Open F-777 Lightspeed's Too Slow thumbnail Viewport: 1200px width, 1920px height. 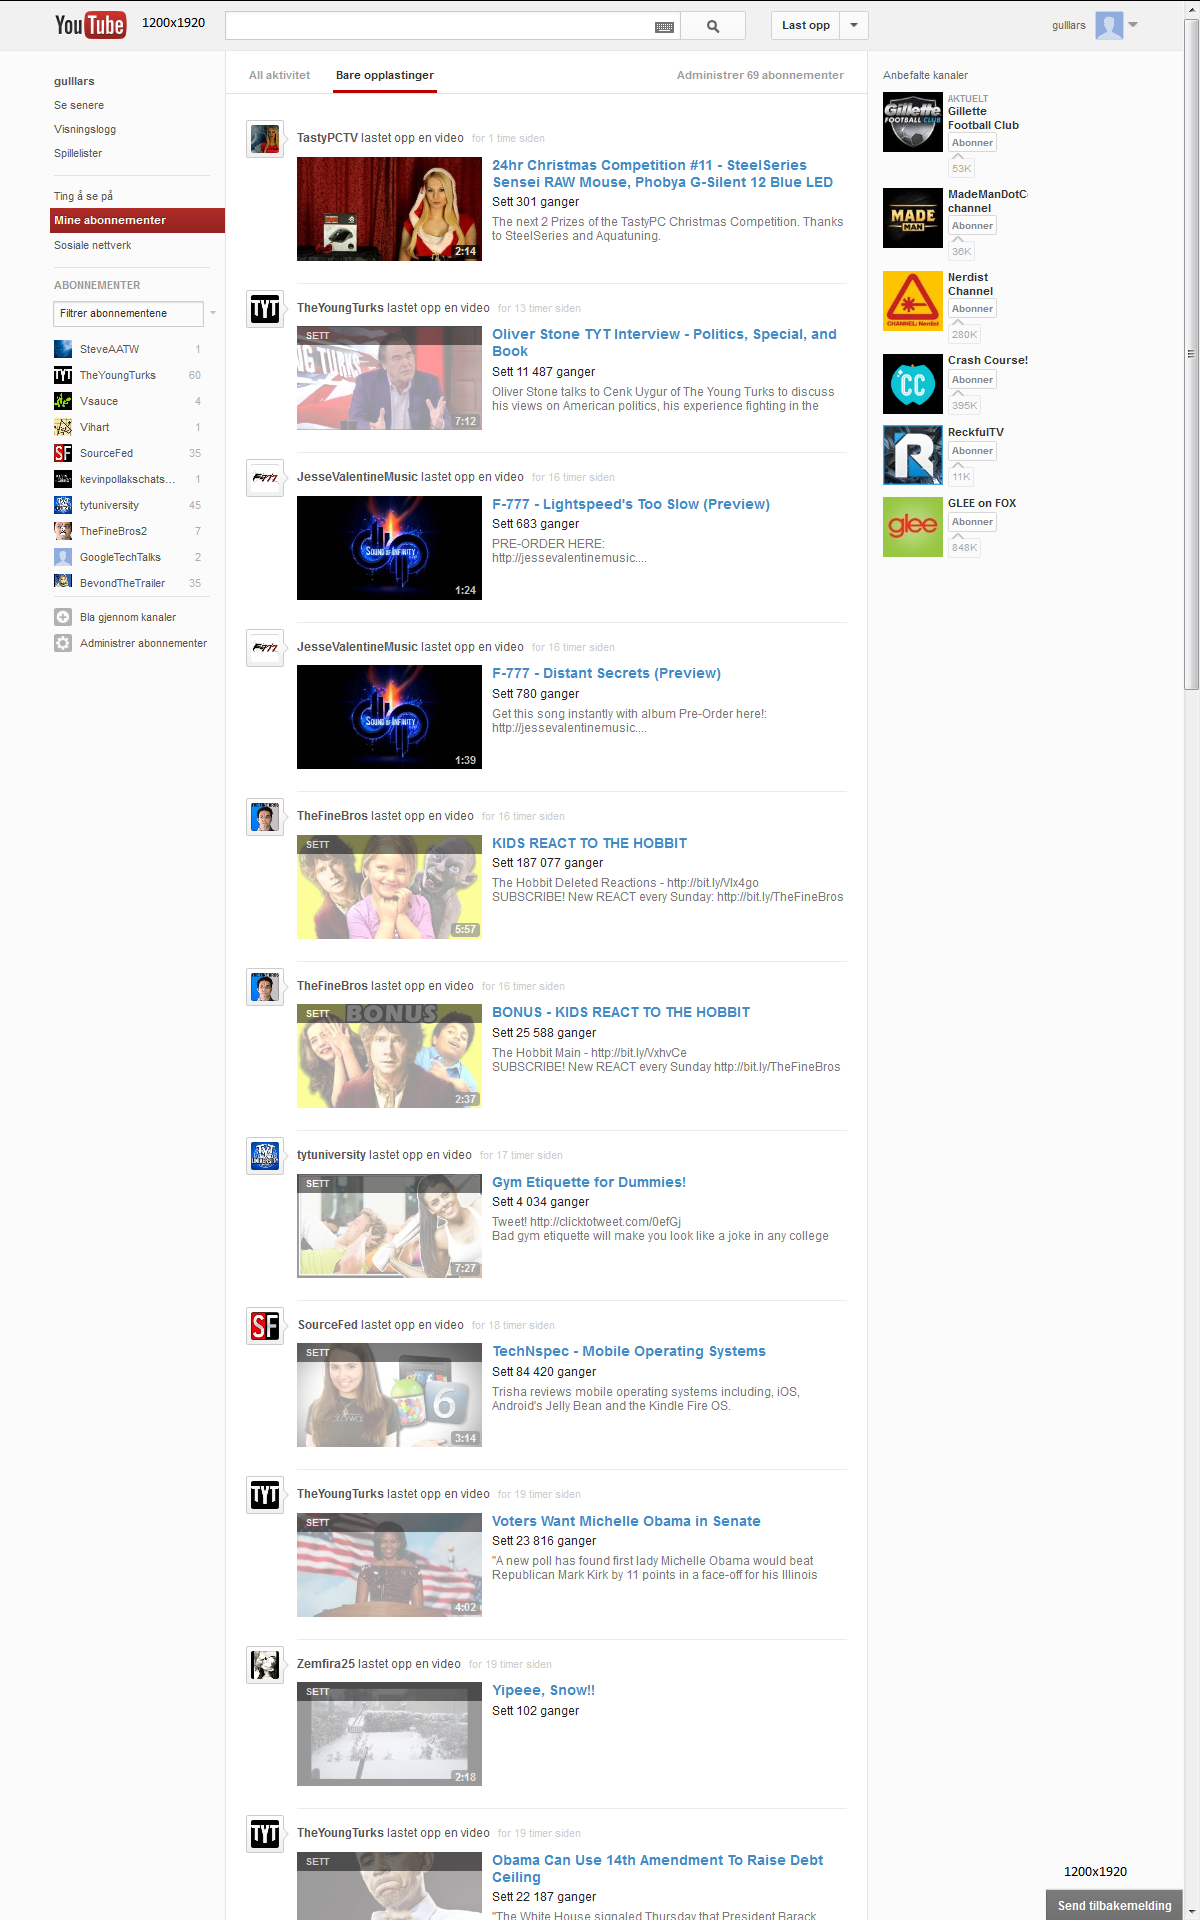pyautogui.click(x=389, y=548)
